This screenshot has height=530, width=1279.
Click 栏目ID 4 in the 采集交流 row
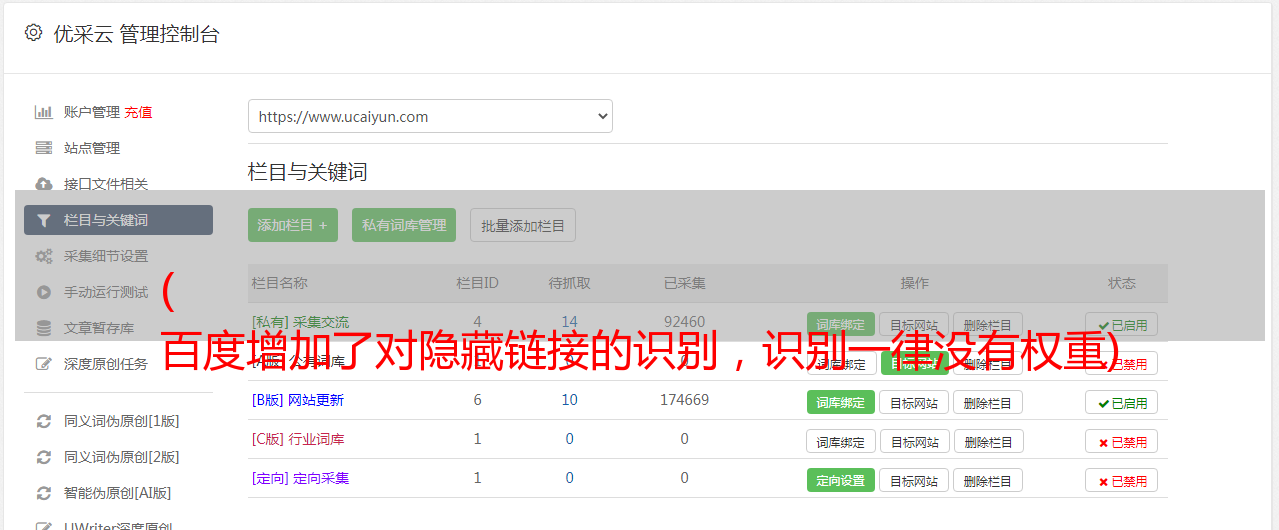pyautogui.click(x=477, y=322)
